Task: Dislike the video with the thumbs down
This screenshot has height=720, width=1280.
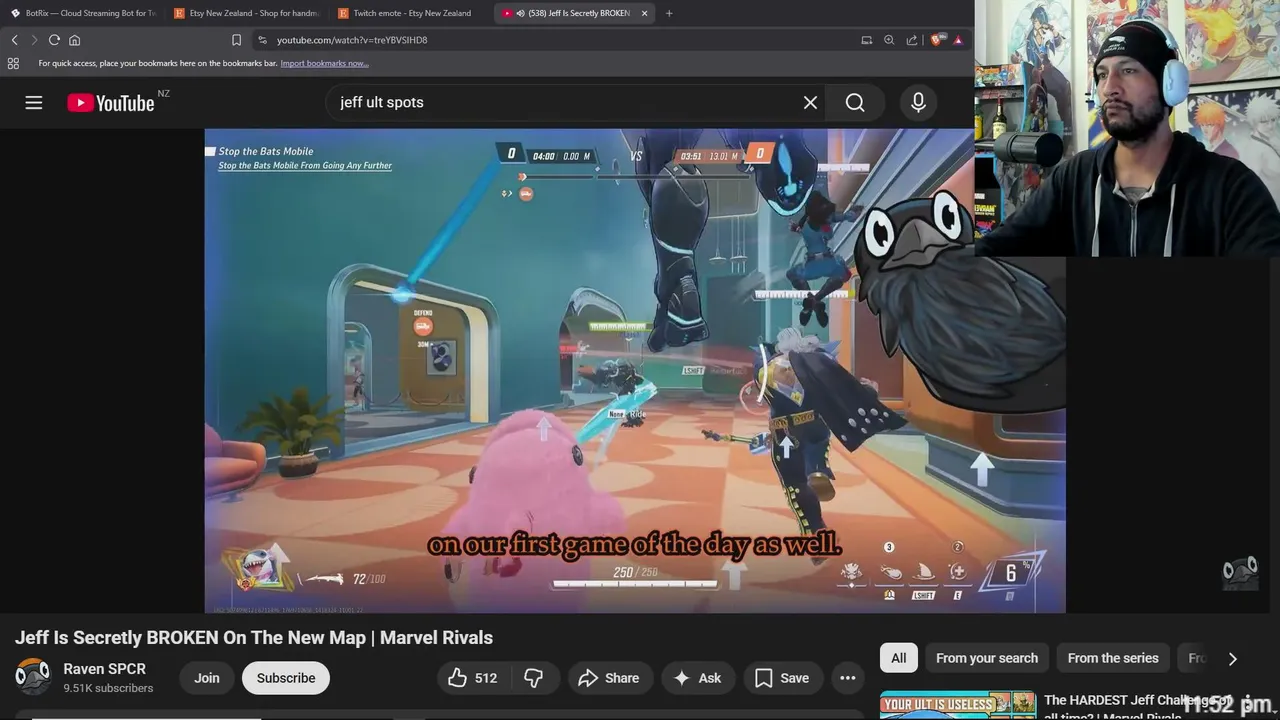Action: [x=533, y=678]
